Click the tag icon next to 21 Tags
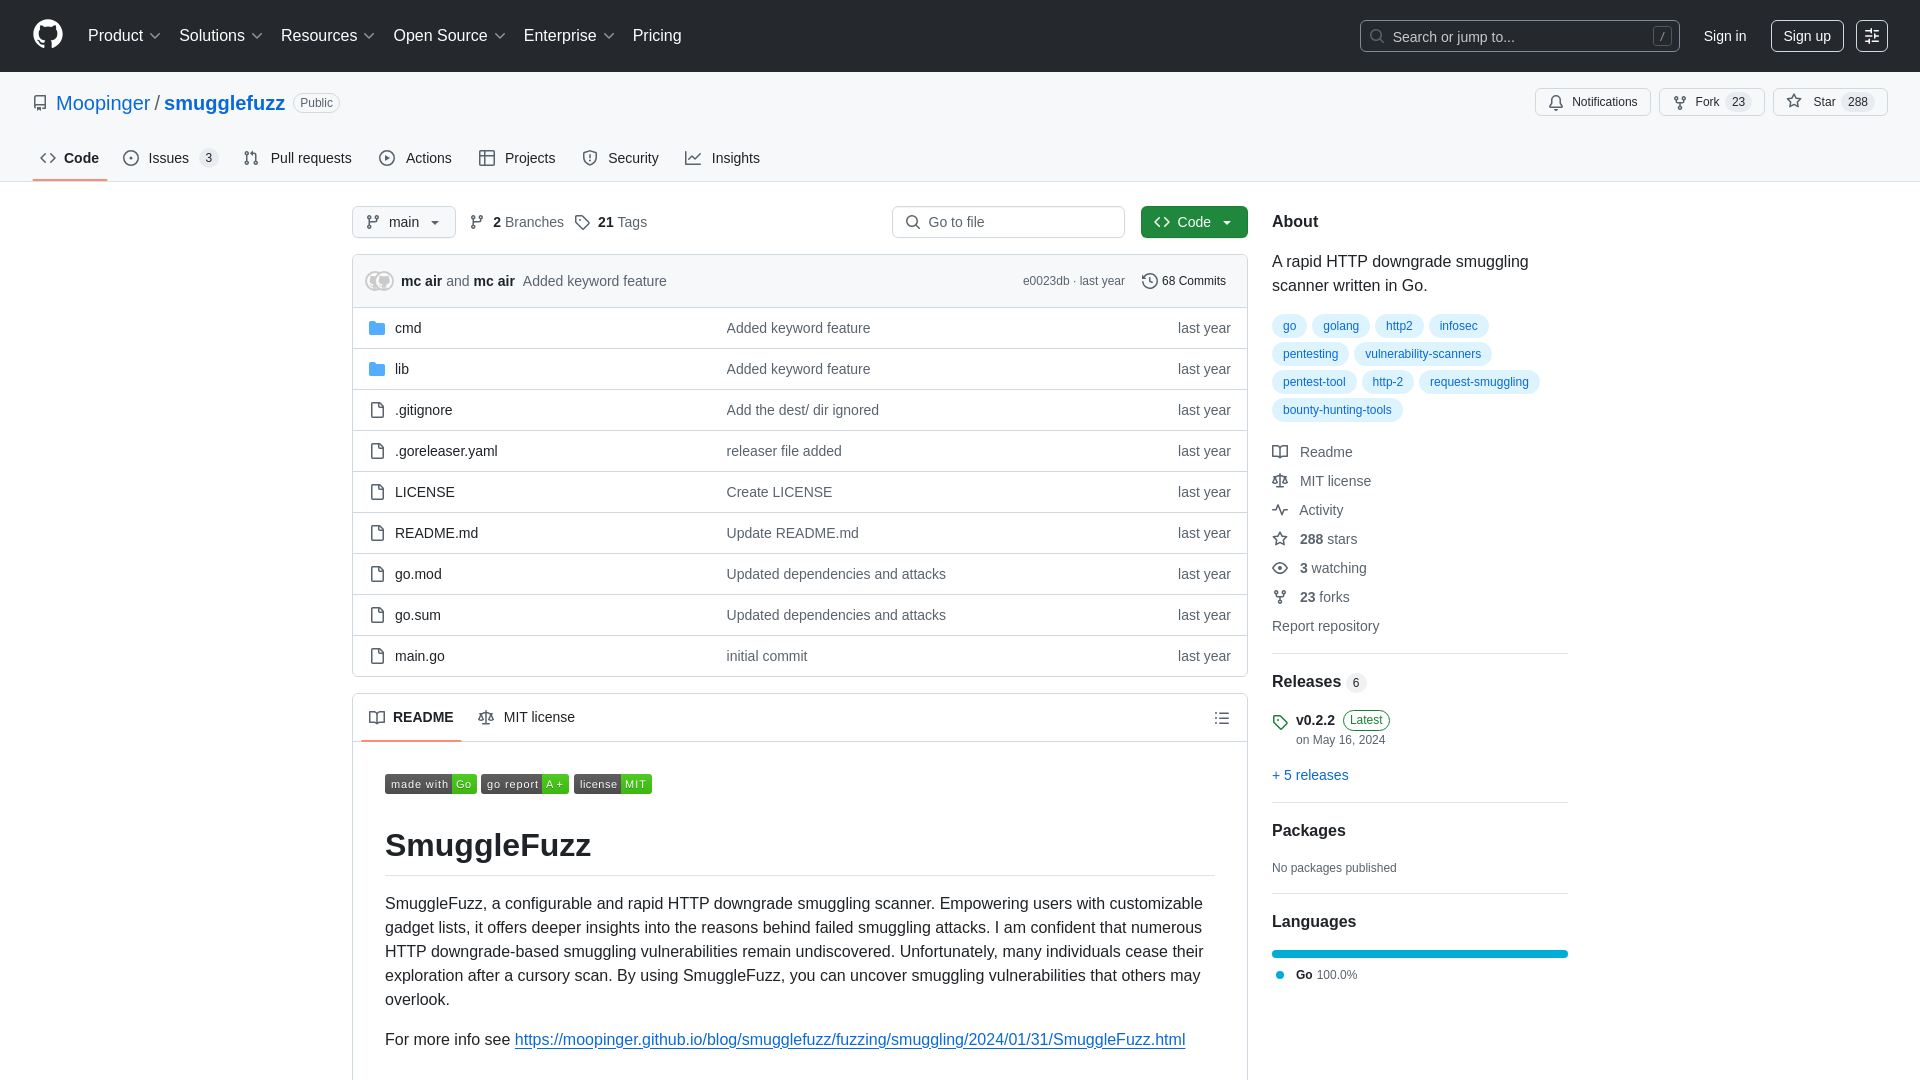1920x1080 pixels. 582,222
